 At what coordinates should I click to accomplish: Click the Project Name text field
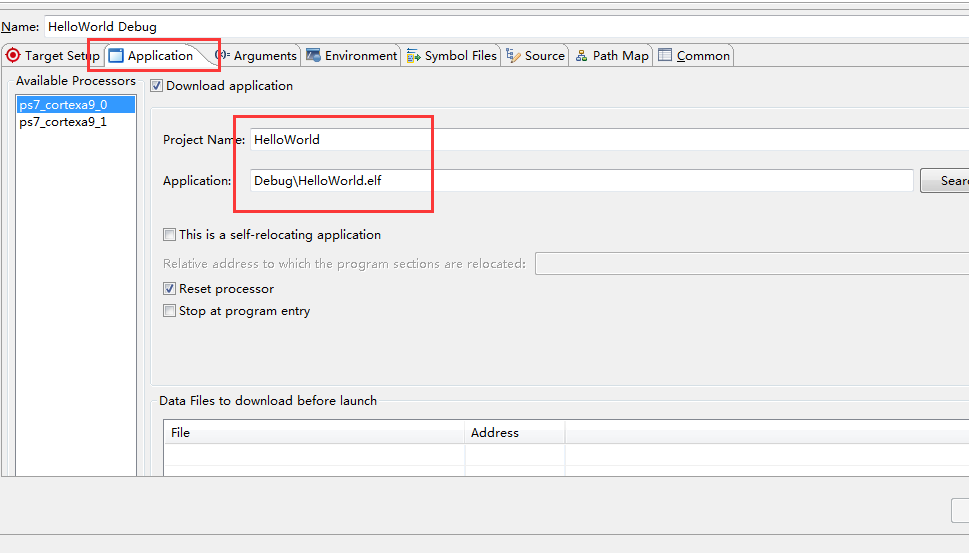600,140
